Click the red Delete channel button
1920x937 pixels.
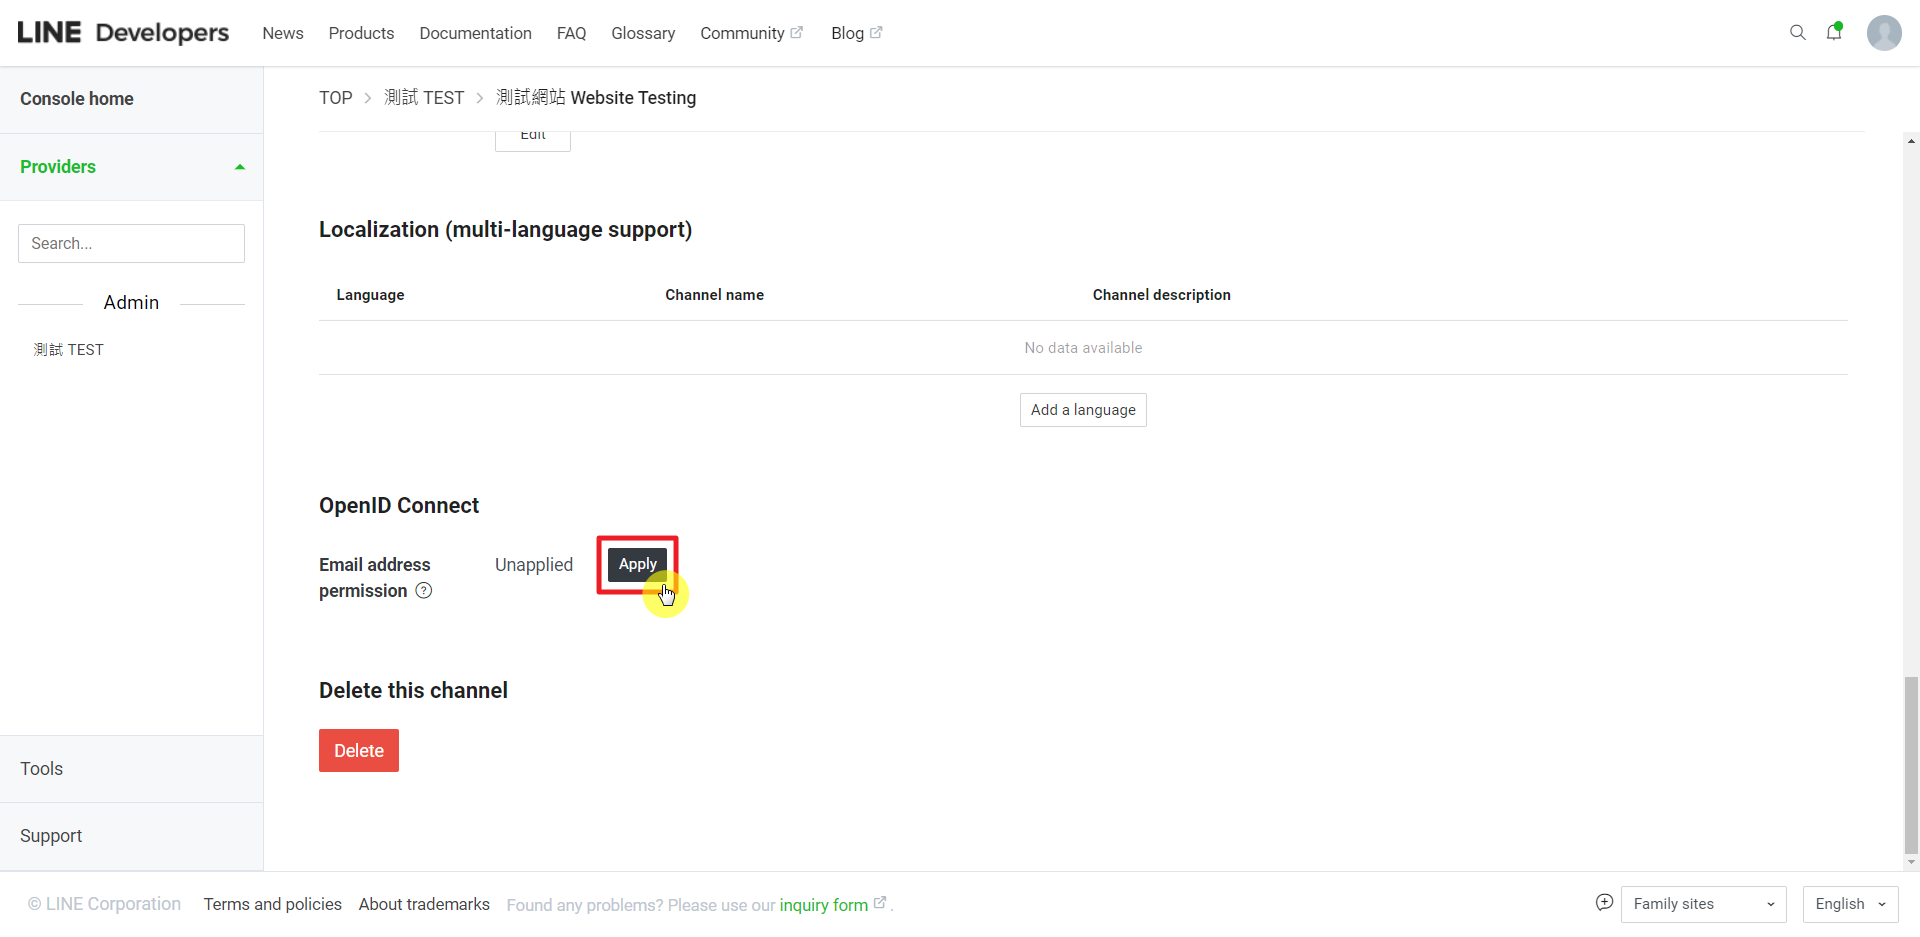coord(358,751)
